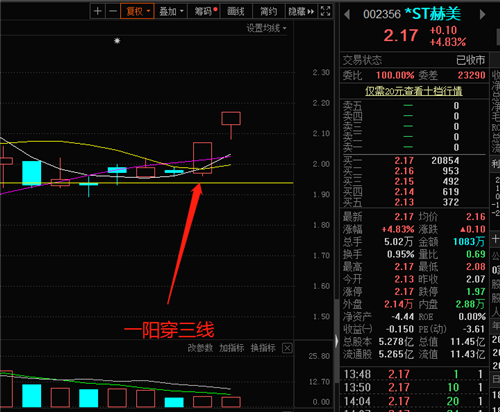The image size is (500, 412).
Task: Click 加指标 to add indicator
Action: pyautogui.click(x=232, y=348)
